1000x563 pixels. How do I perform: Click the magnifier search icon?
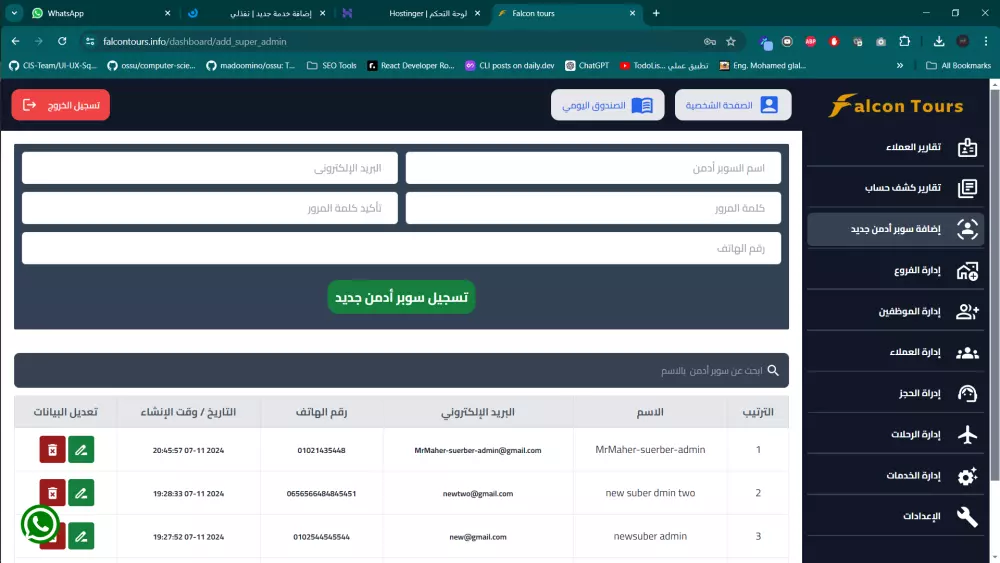tap(773, 370)
